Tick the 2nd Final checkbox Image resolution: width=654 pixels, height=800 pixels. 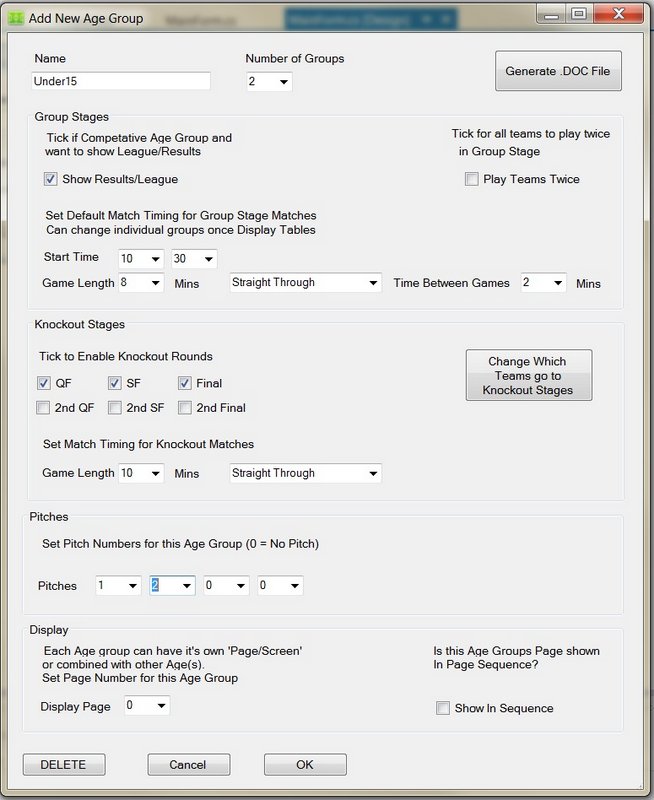pos(185,407)
